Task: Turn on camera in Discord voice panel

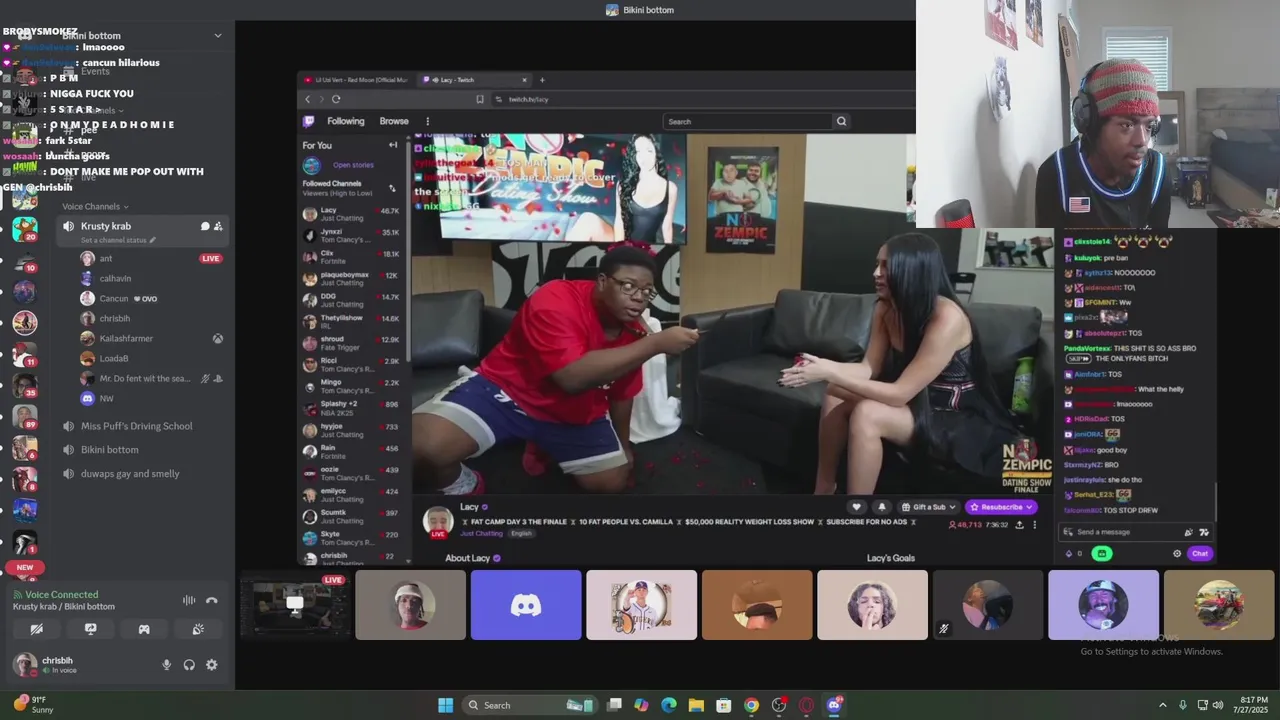Action: [x=37, y=629]
